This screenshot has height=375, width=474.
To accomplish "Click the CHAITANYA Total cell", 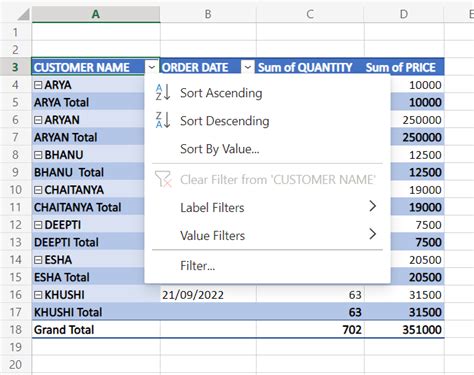I will pos(88,207).
